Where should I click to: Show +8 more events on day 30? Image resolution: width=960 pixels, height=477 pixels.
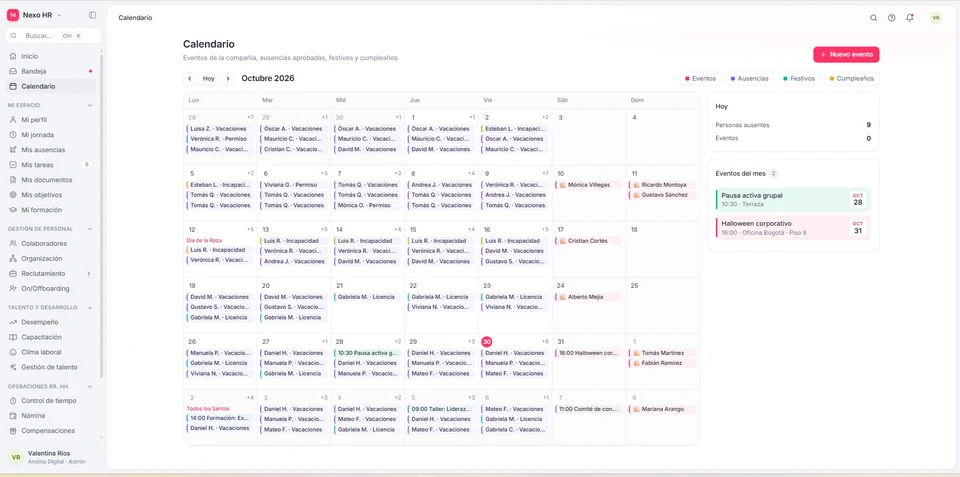point(545,341)
